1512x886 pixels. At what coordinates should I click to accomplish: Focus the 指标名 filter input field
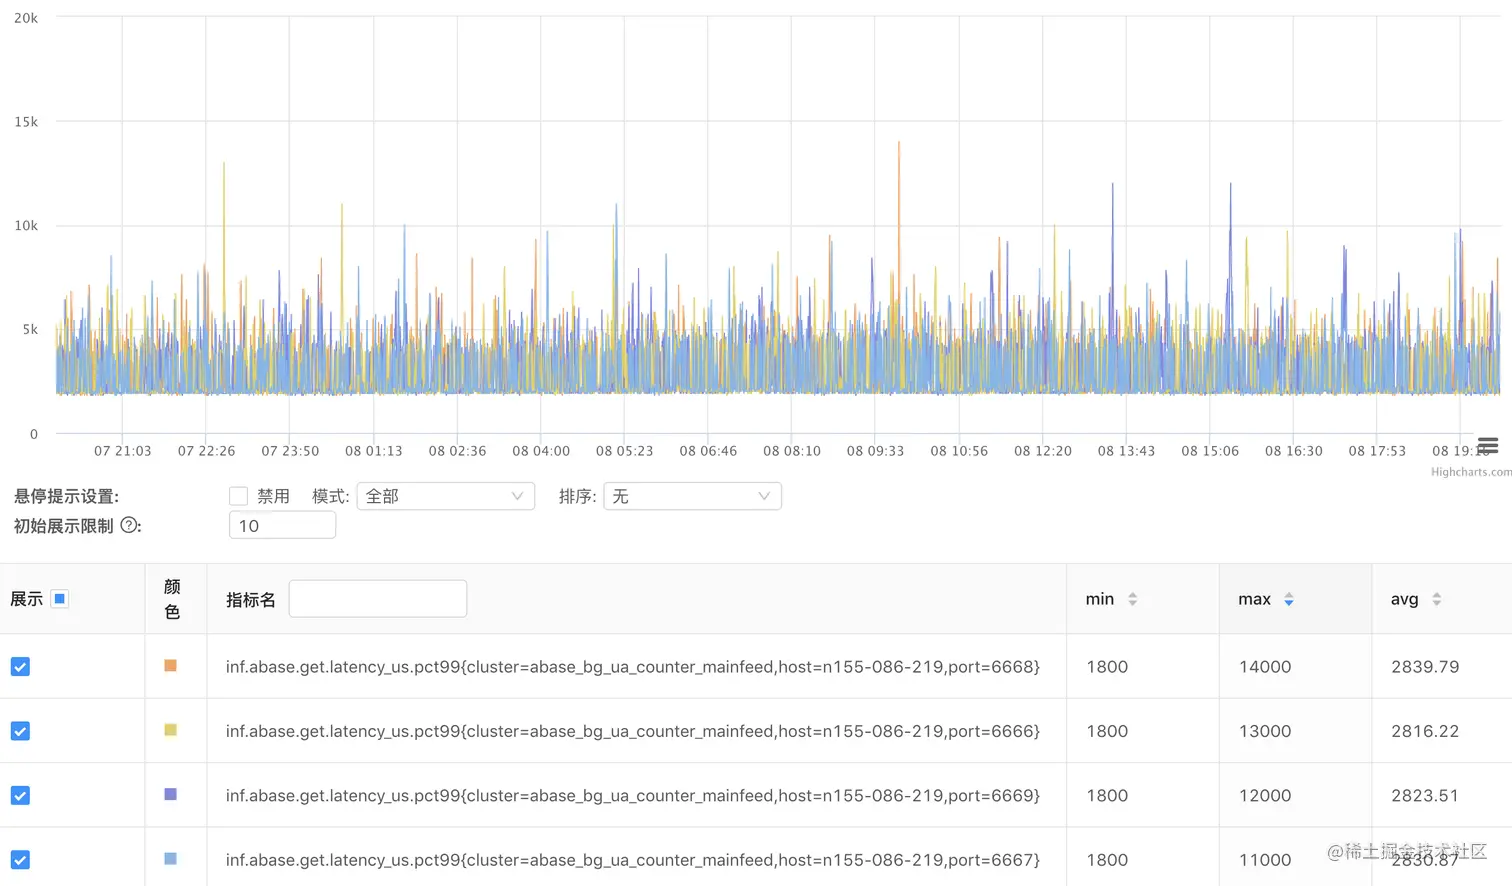point(378,599)
